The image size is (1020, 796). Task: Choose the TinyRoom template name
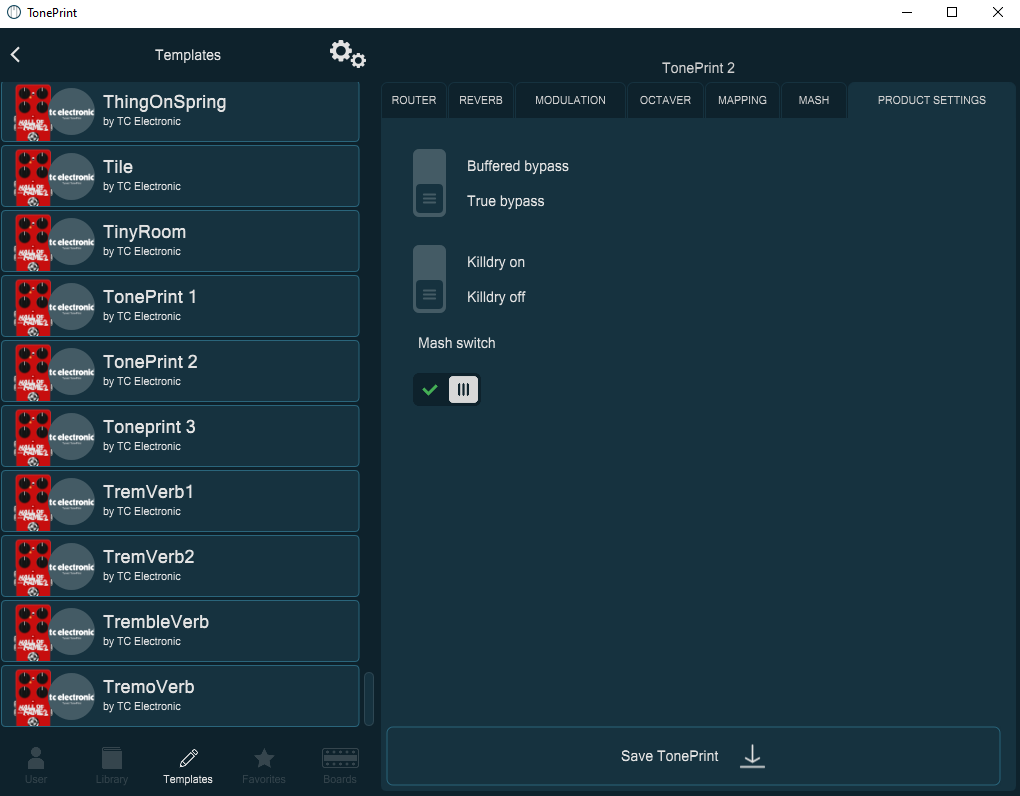144,232
